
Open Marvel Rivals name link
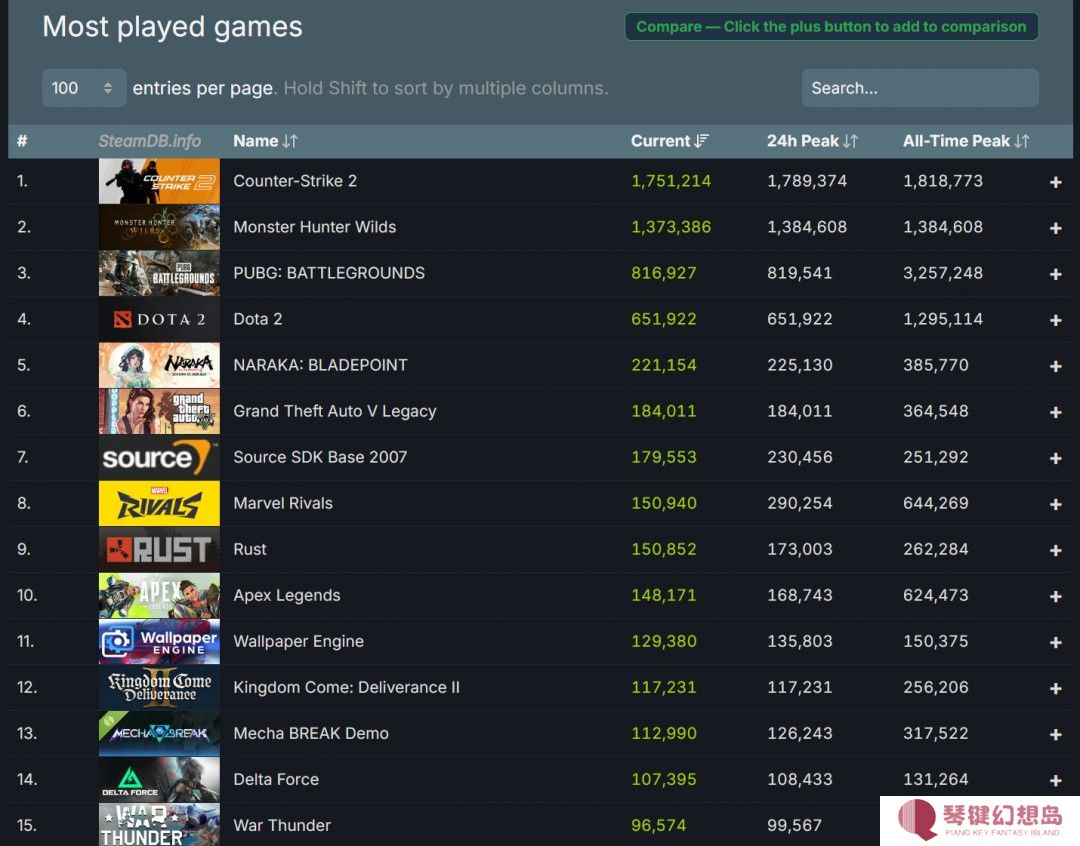point(283,504)
